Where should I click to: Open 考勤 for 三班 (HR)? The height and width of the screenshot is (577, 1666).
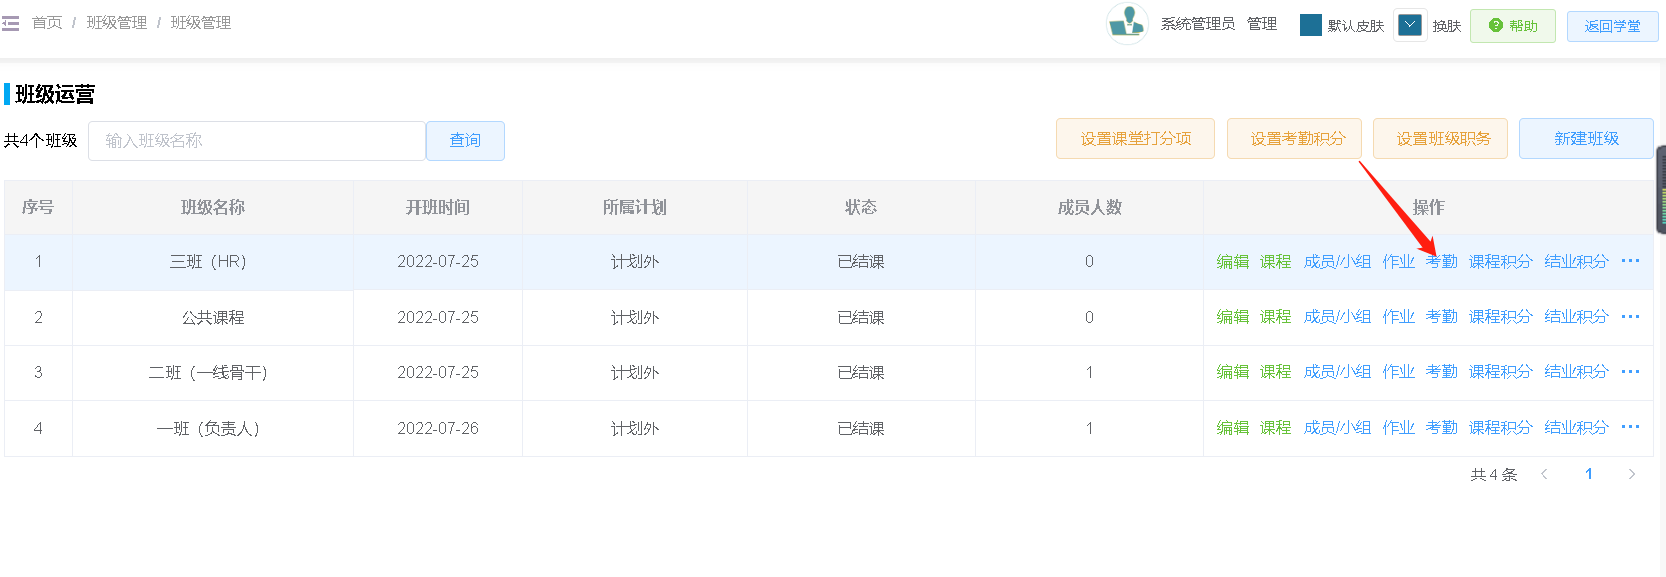[x=1441, y=262]
